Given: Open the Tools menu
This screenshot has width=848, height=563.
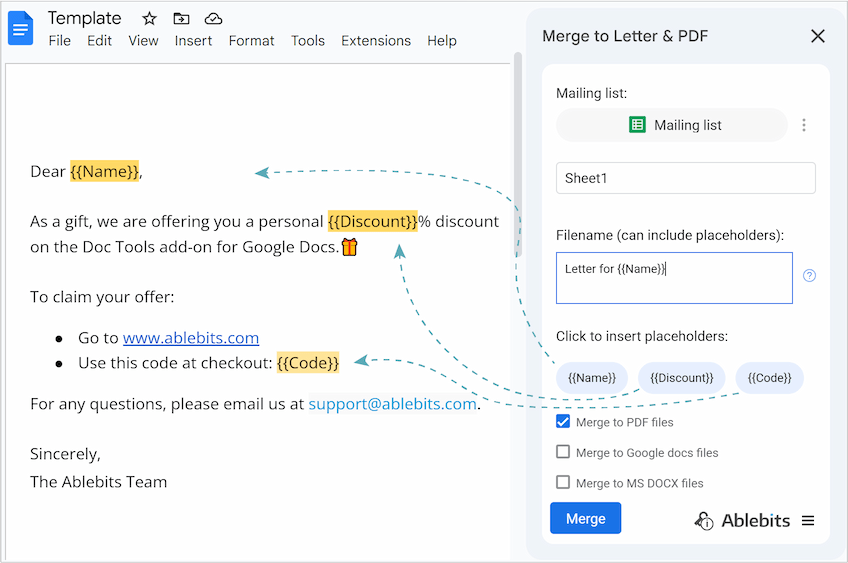Looking at the screenshot, I should pyautogui.click(x=308, y=41).
